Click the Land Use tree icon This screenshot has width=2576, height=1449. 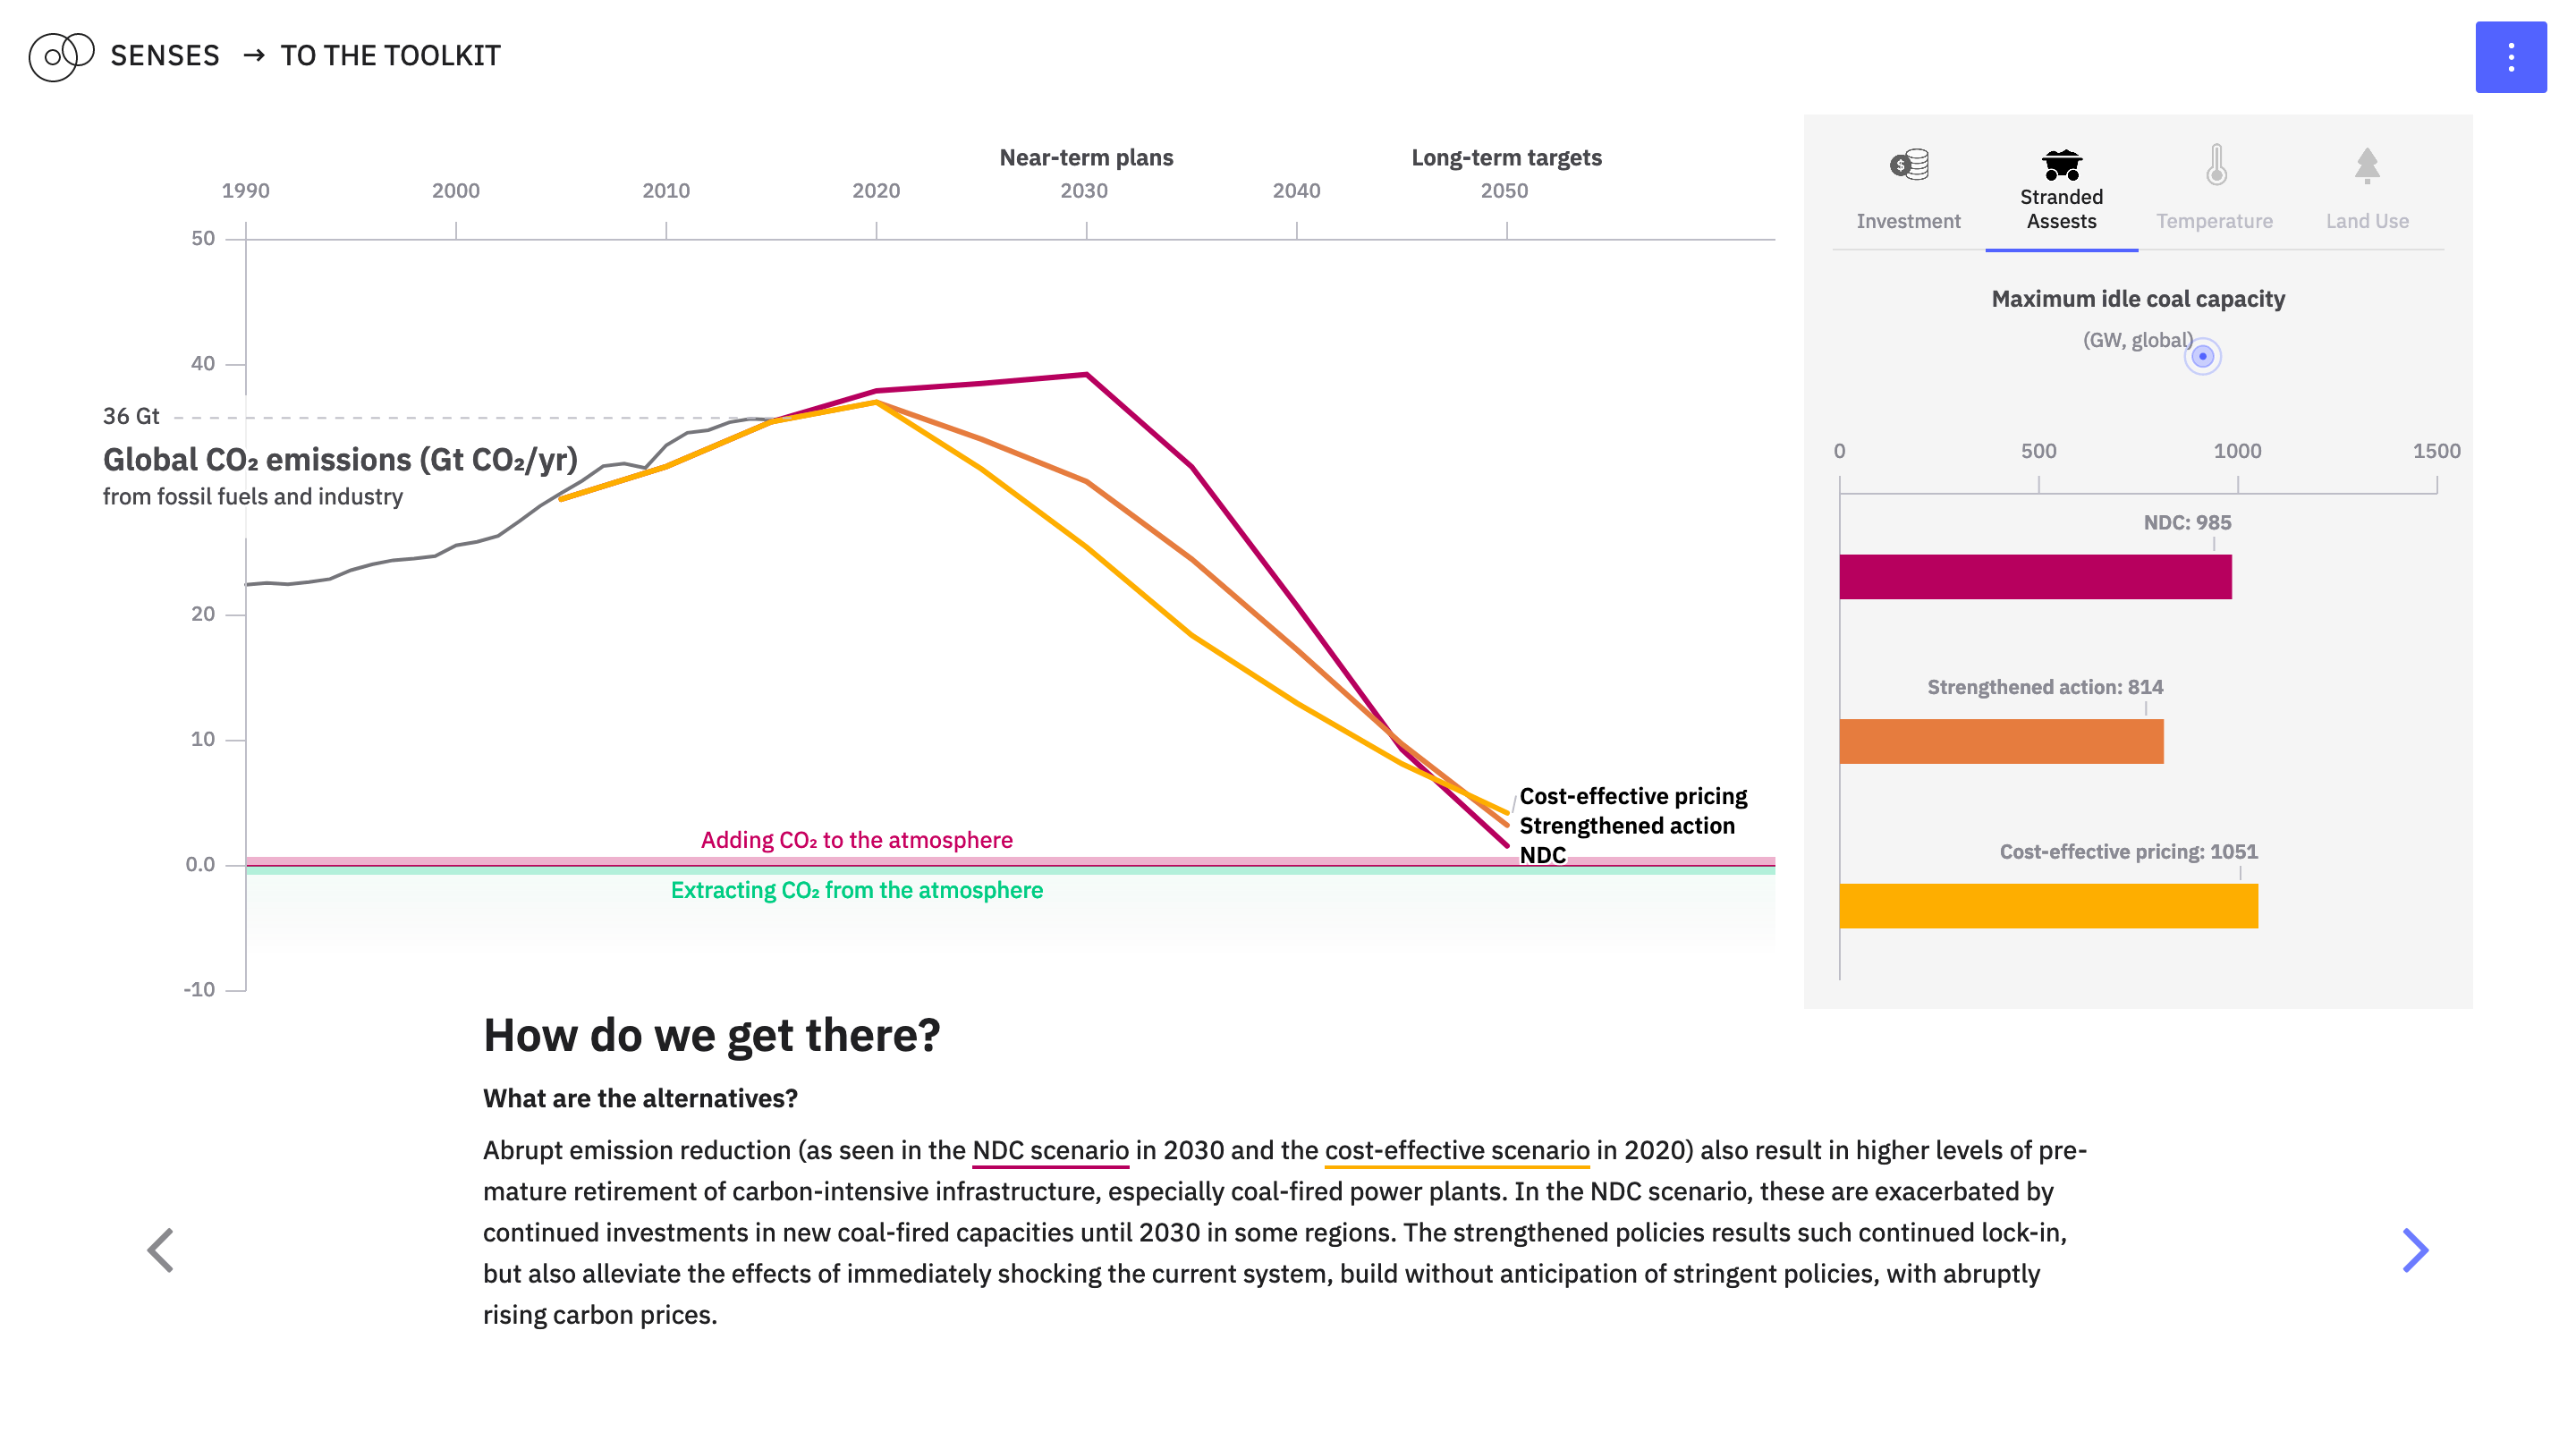(x=2366, y=166)
